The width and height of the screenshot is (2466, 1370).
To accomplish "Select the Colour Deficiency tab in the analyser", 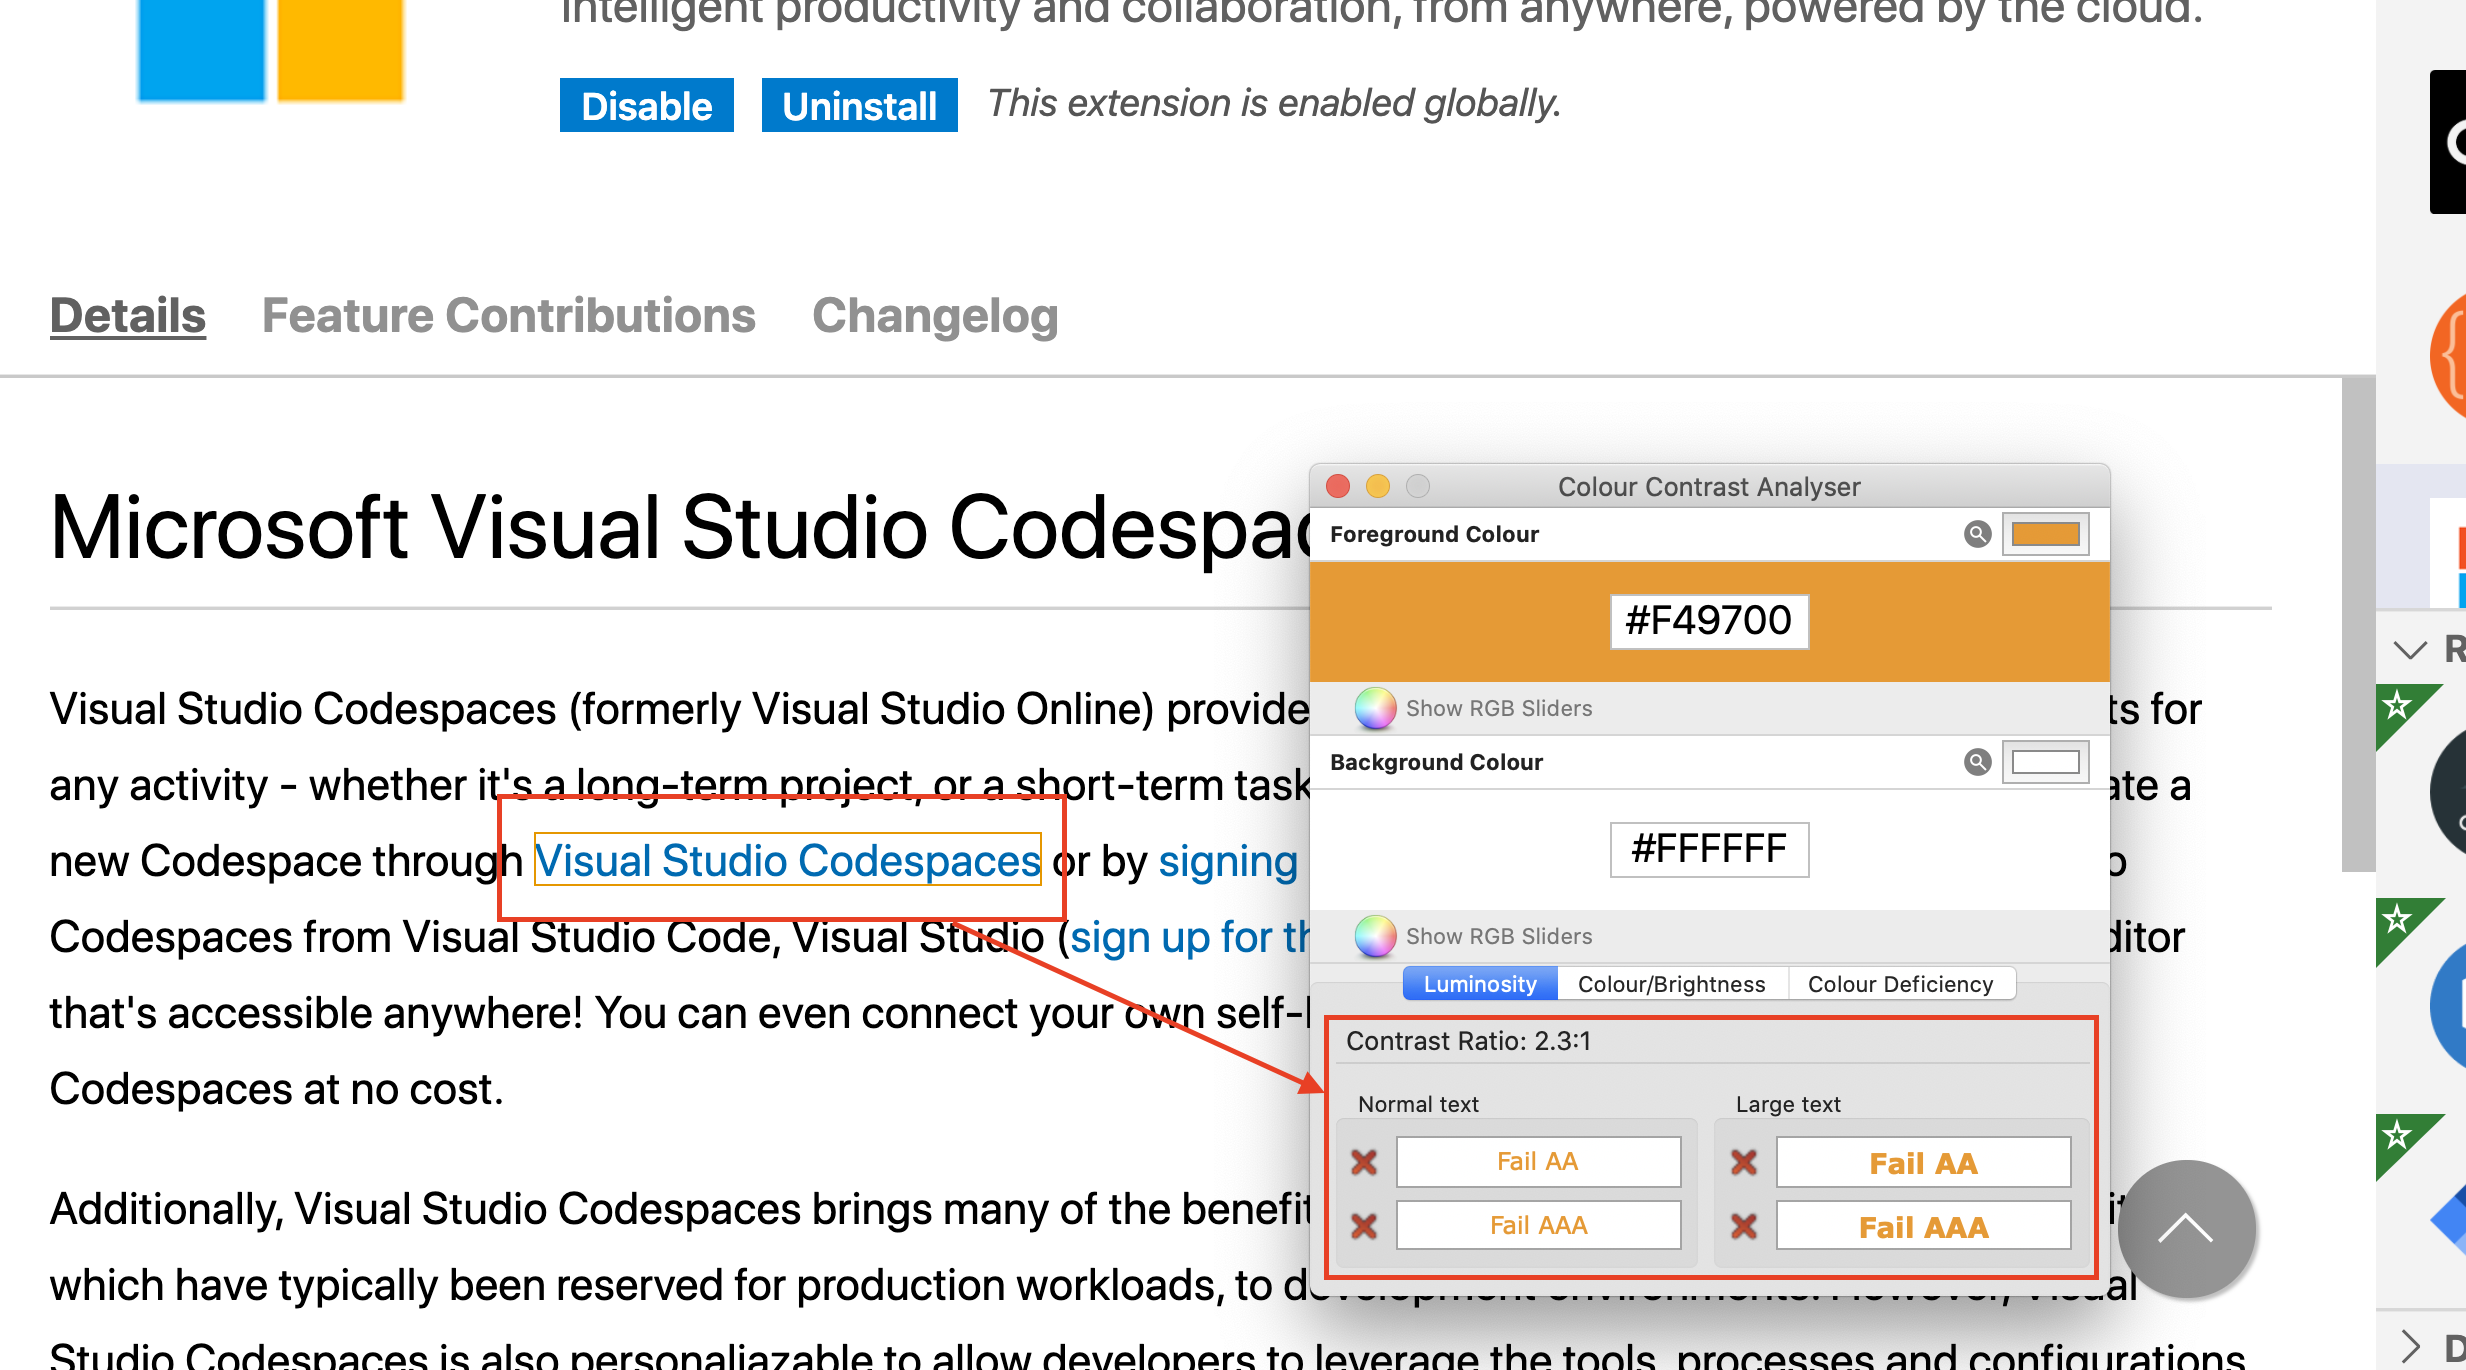I will (x=1900, y=984).
